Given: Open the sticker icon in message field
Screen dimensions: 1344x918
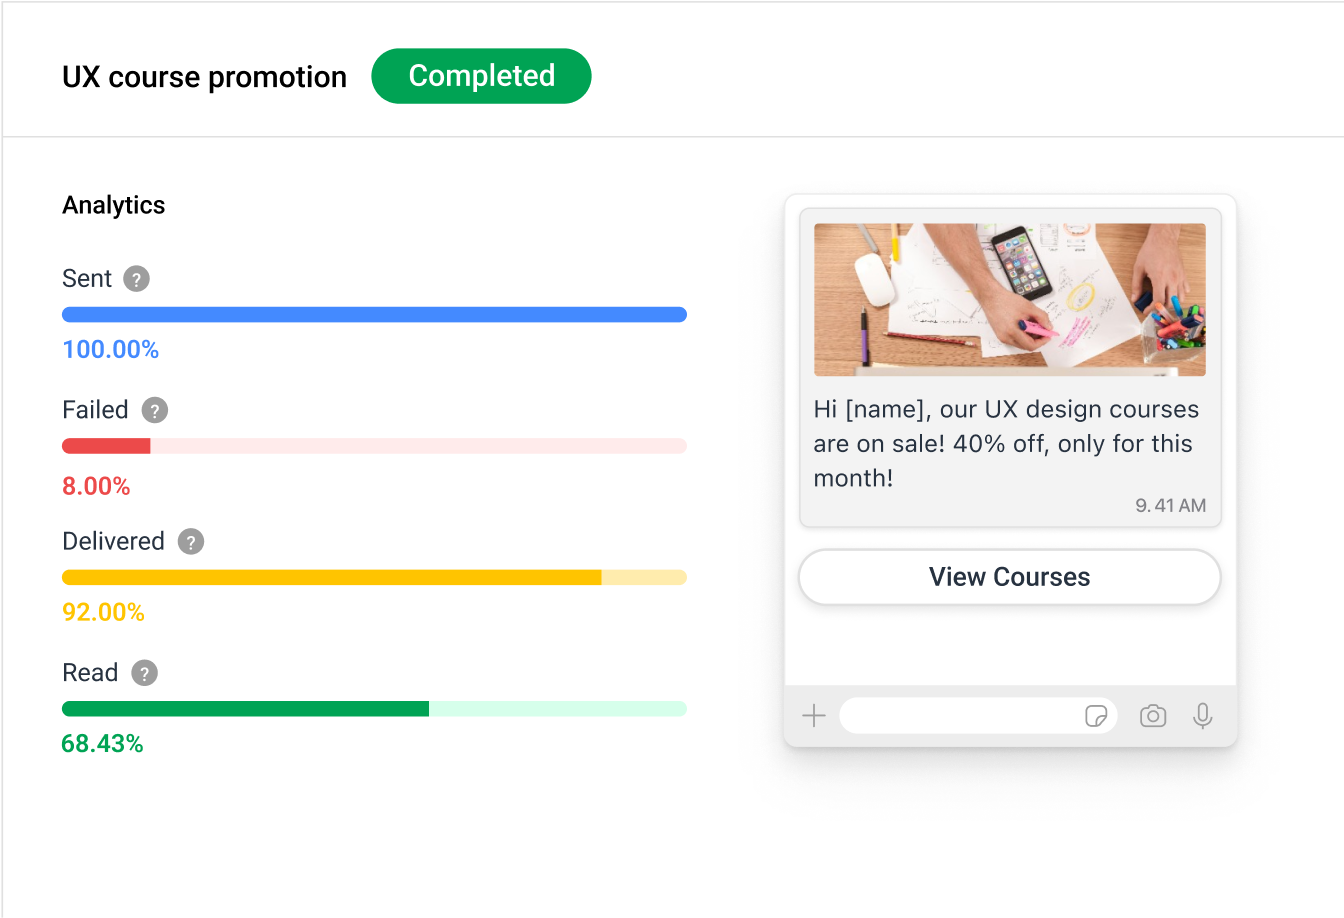Looking at the screenshot, I should click(1096, 716).
